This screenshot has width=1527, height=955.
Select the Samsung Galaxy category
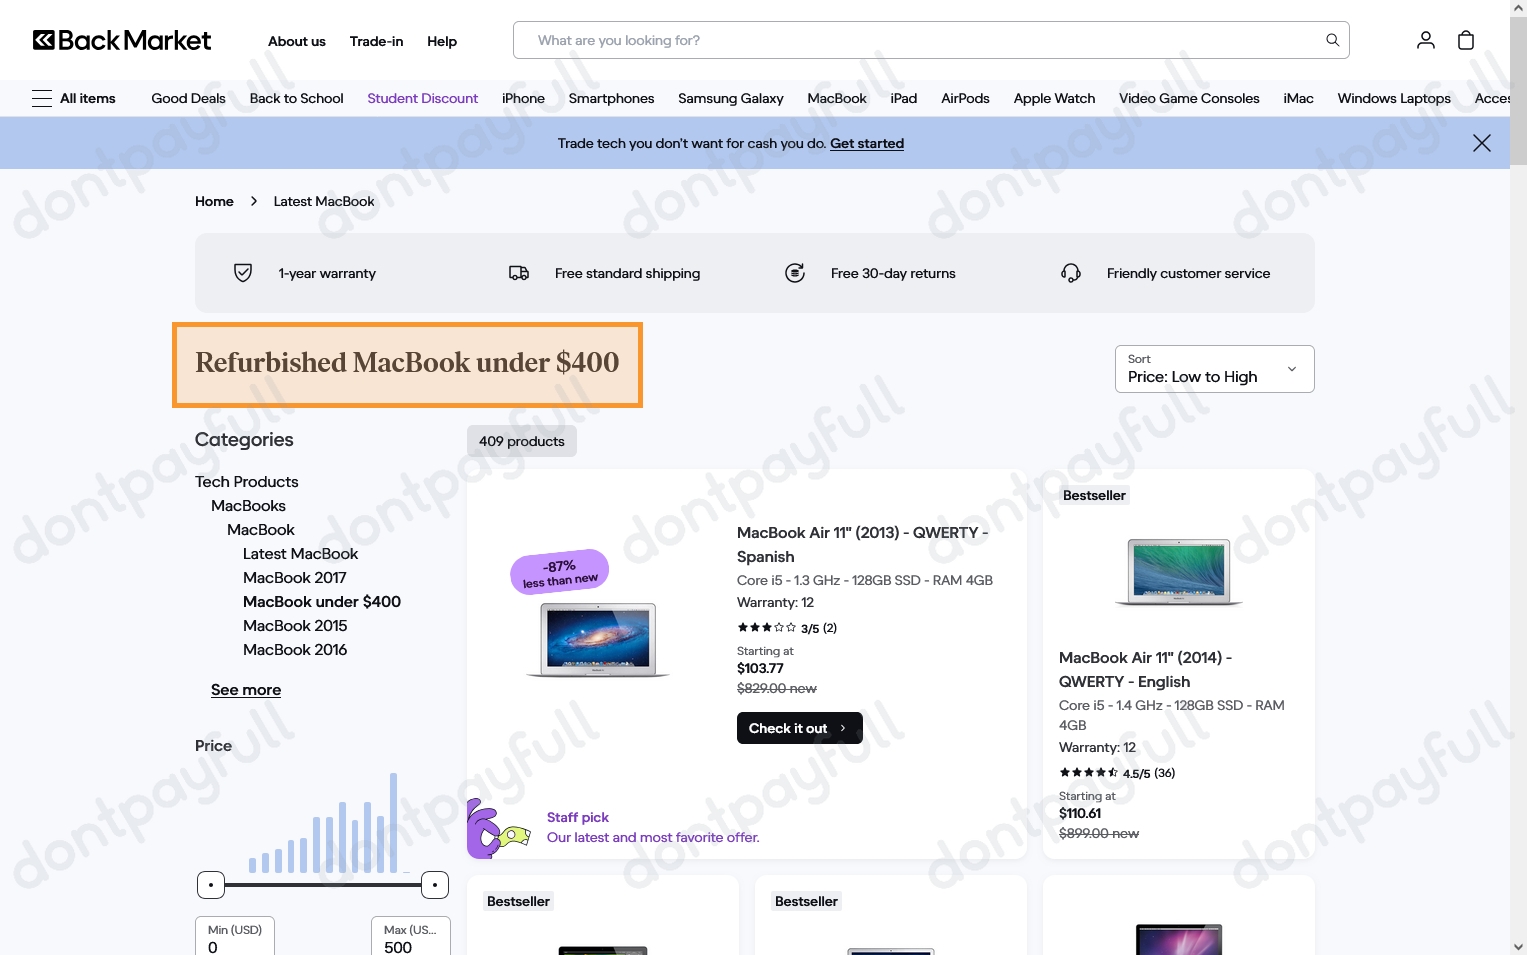[730, 98]
